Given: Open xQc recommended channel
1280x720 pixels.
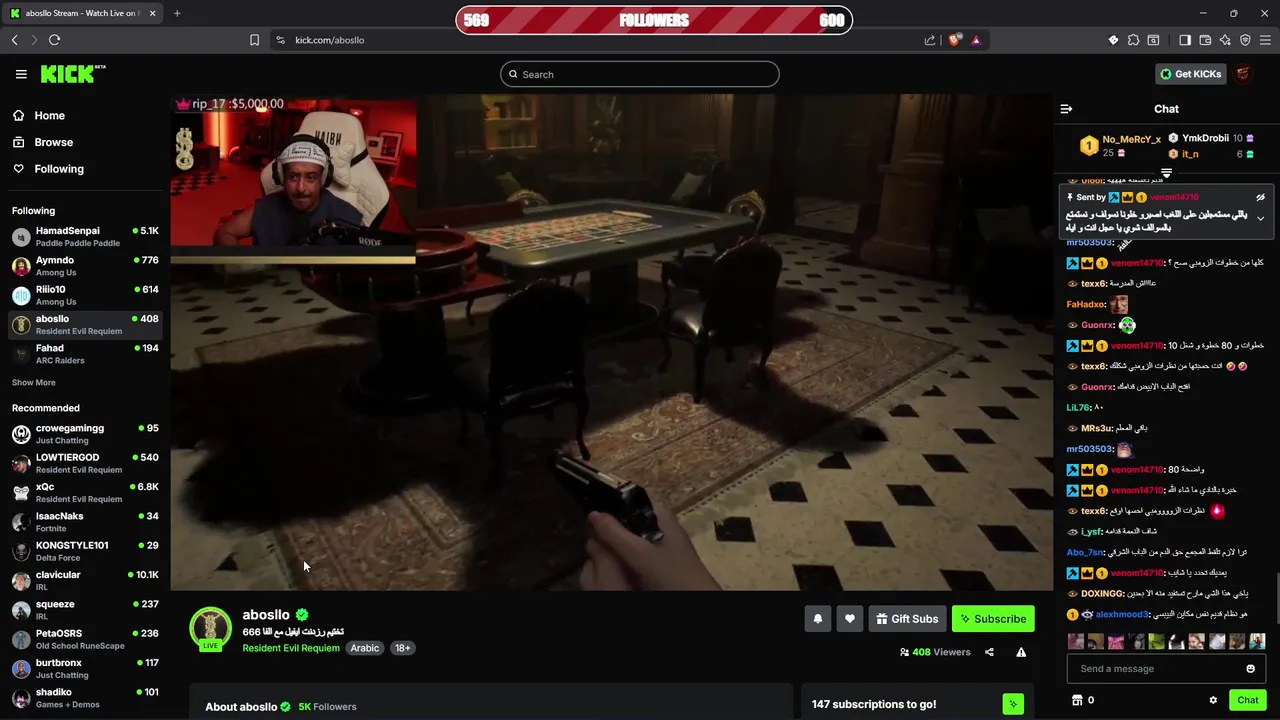Looking at the screenshot, I should pyautogui.click(x=85, y=492).
